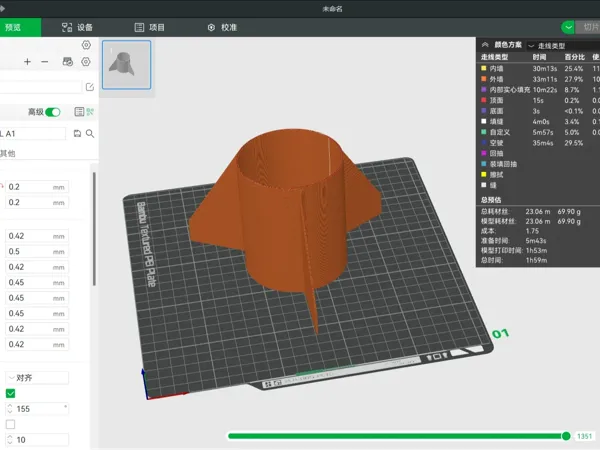The height and width of the screenshot is (450, 600).
Task: Toggle visibility of 底面 line type
Action: coord(484,111)
